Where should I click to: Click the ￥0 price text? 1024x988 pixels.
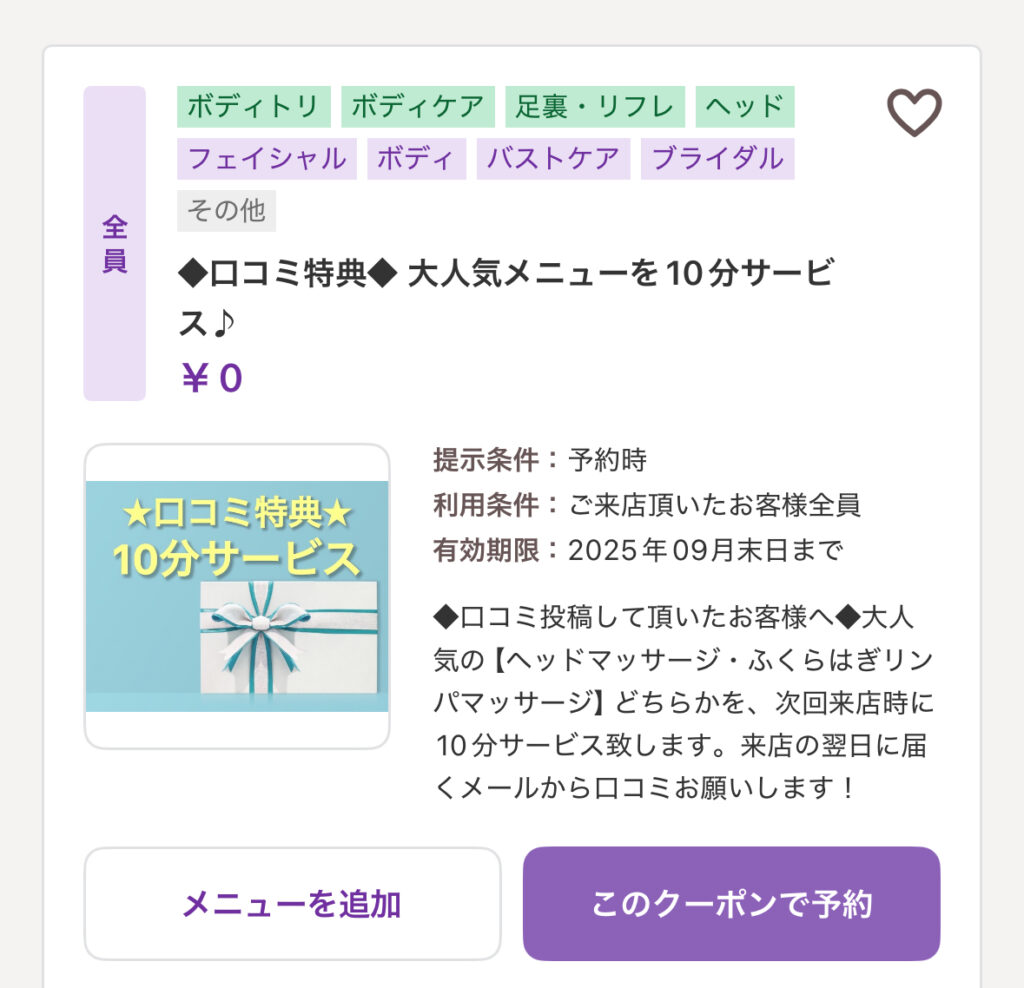(211, 379)
